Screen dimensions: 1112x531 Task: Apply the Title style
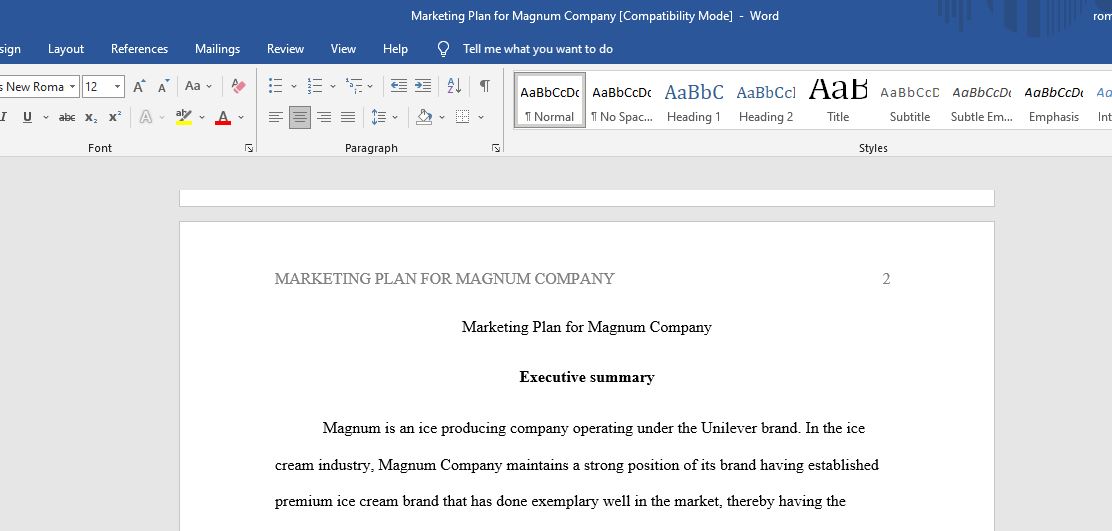(x=838, y=100)
